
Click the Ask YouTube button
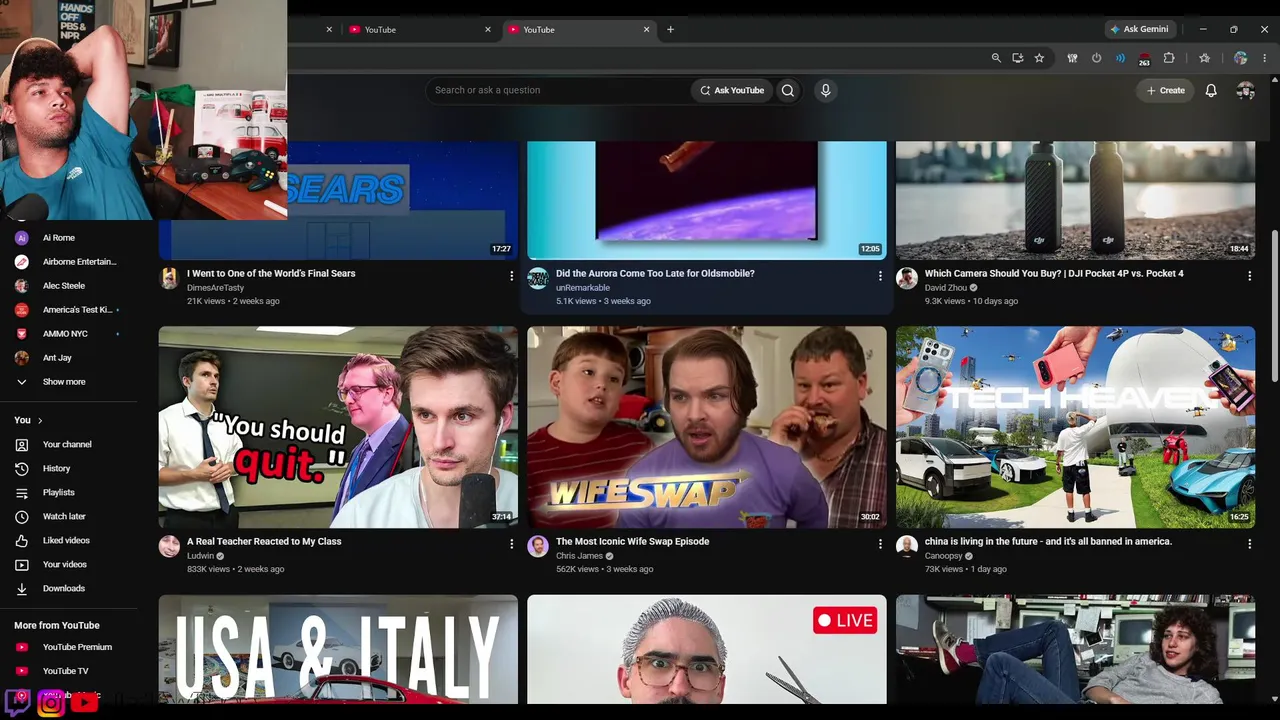(x=732, y=90)
